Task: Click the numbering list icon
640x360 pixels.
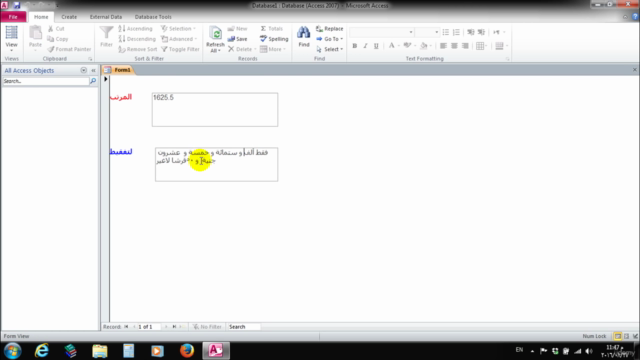Action: coord(456,32)
